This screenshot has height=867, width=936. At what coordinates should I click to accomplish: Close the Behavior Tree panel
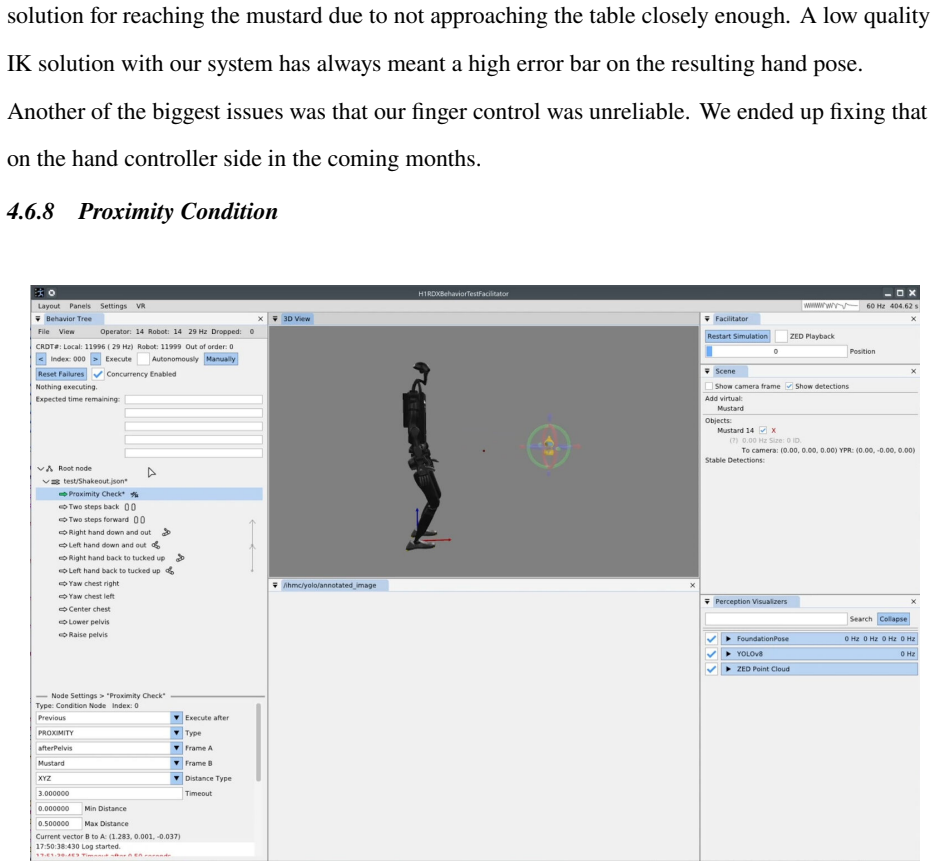(260, 319)
